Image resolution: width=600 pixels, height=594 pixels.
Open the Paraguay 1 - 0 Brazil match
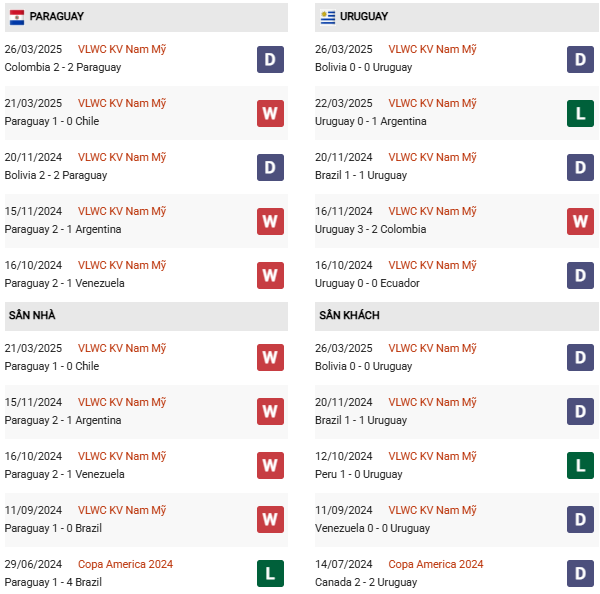(53, 528)
